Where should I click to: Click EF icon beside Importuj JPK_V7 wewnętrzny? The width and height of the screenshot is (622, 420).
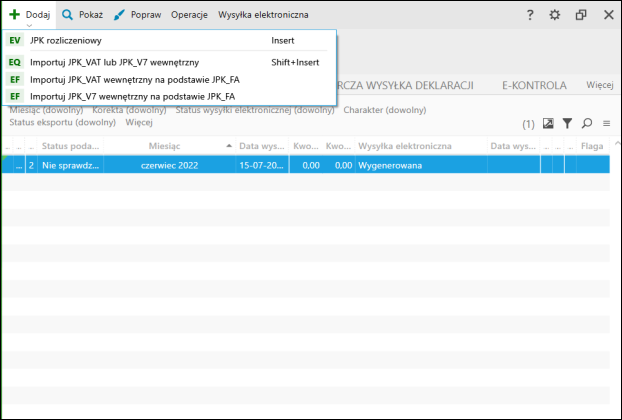point(15,96)
